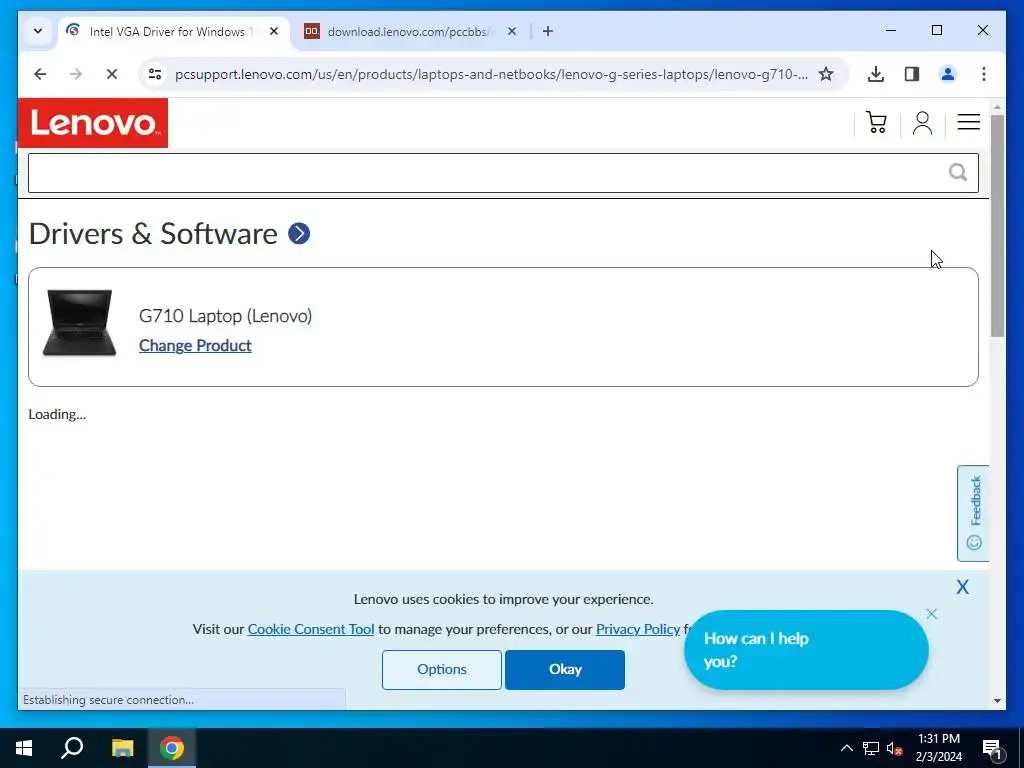Open the tab search dropdown arrow

click(x=38, y=31)
